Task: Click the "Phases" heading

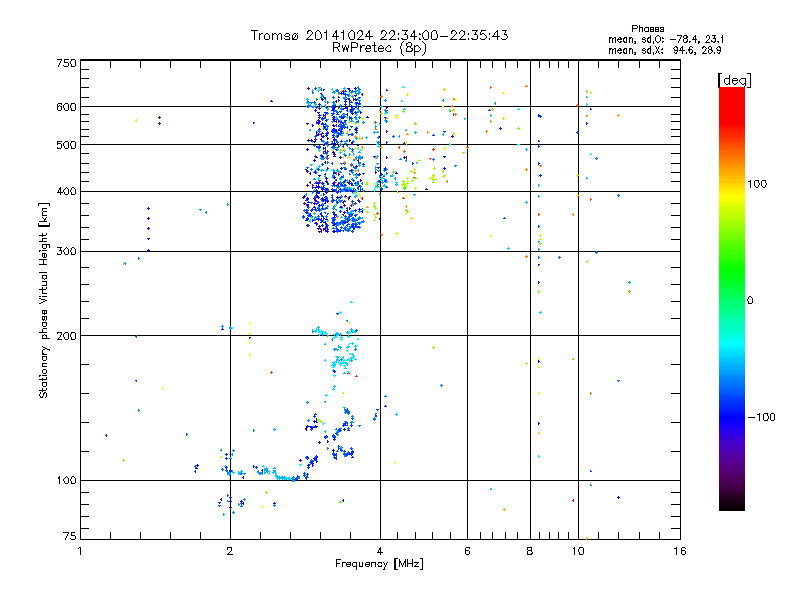Action: [647, 29]
